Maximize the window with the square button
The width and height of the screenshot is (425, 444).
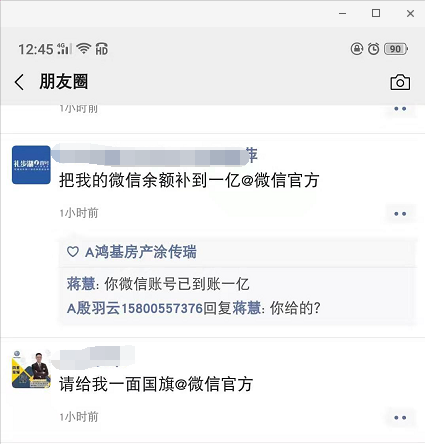pyautogui.click(x=376, y=13)
